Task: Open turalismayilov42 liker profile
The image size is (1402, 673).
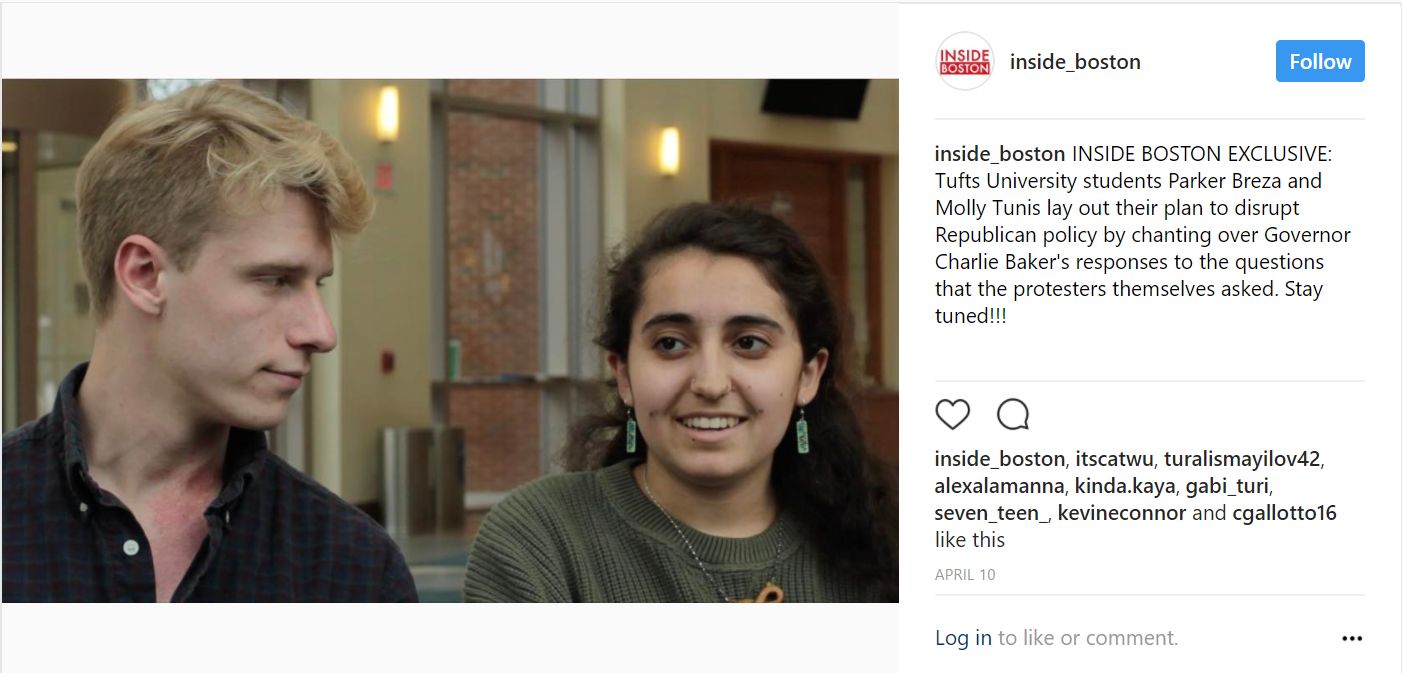Action: (x=1242, y=459)
